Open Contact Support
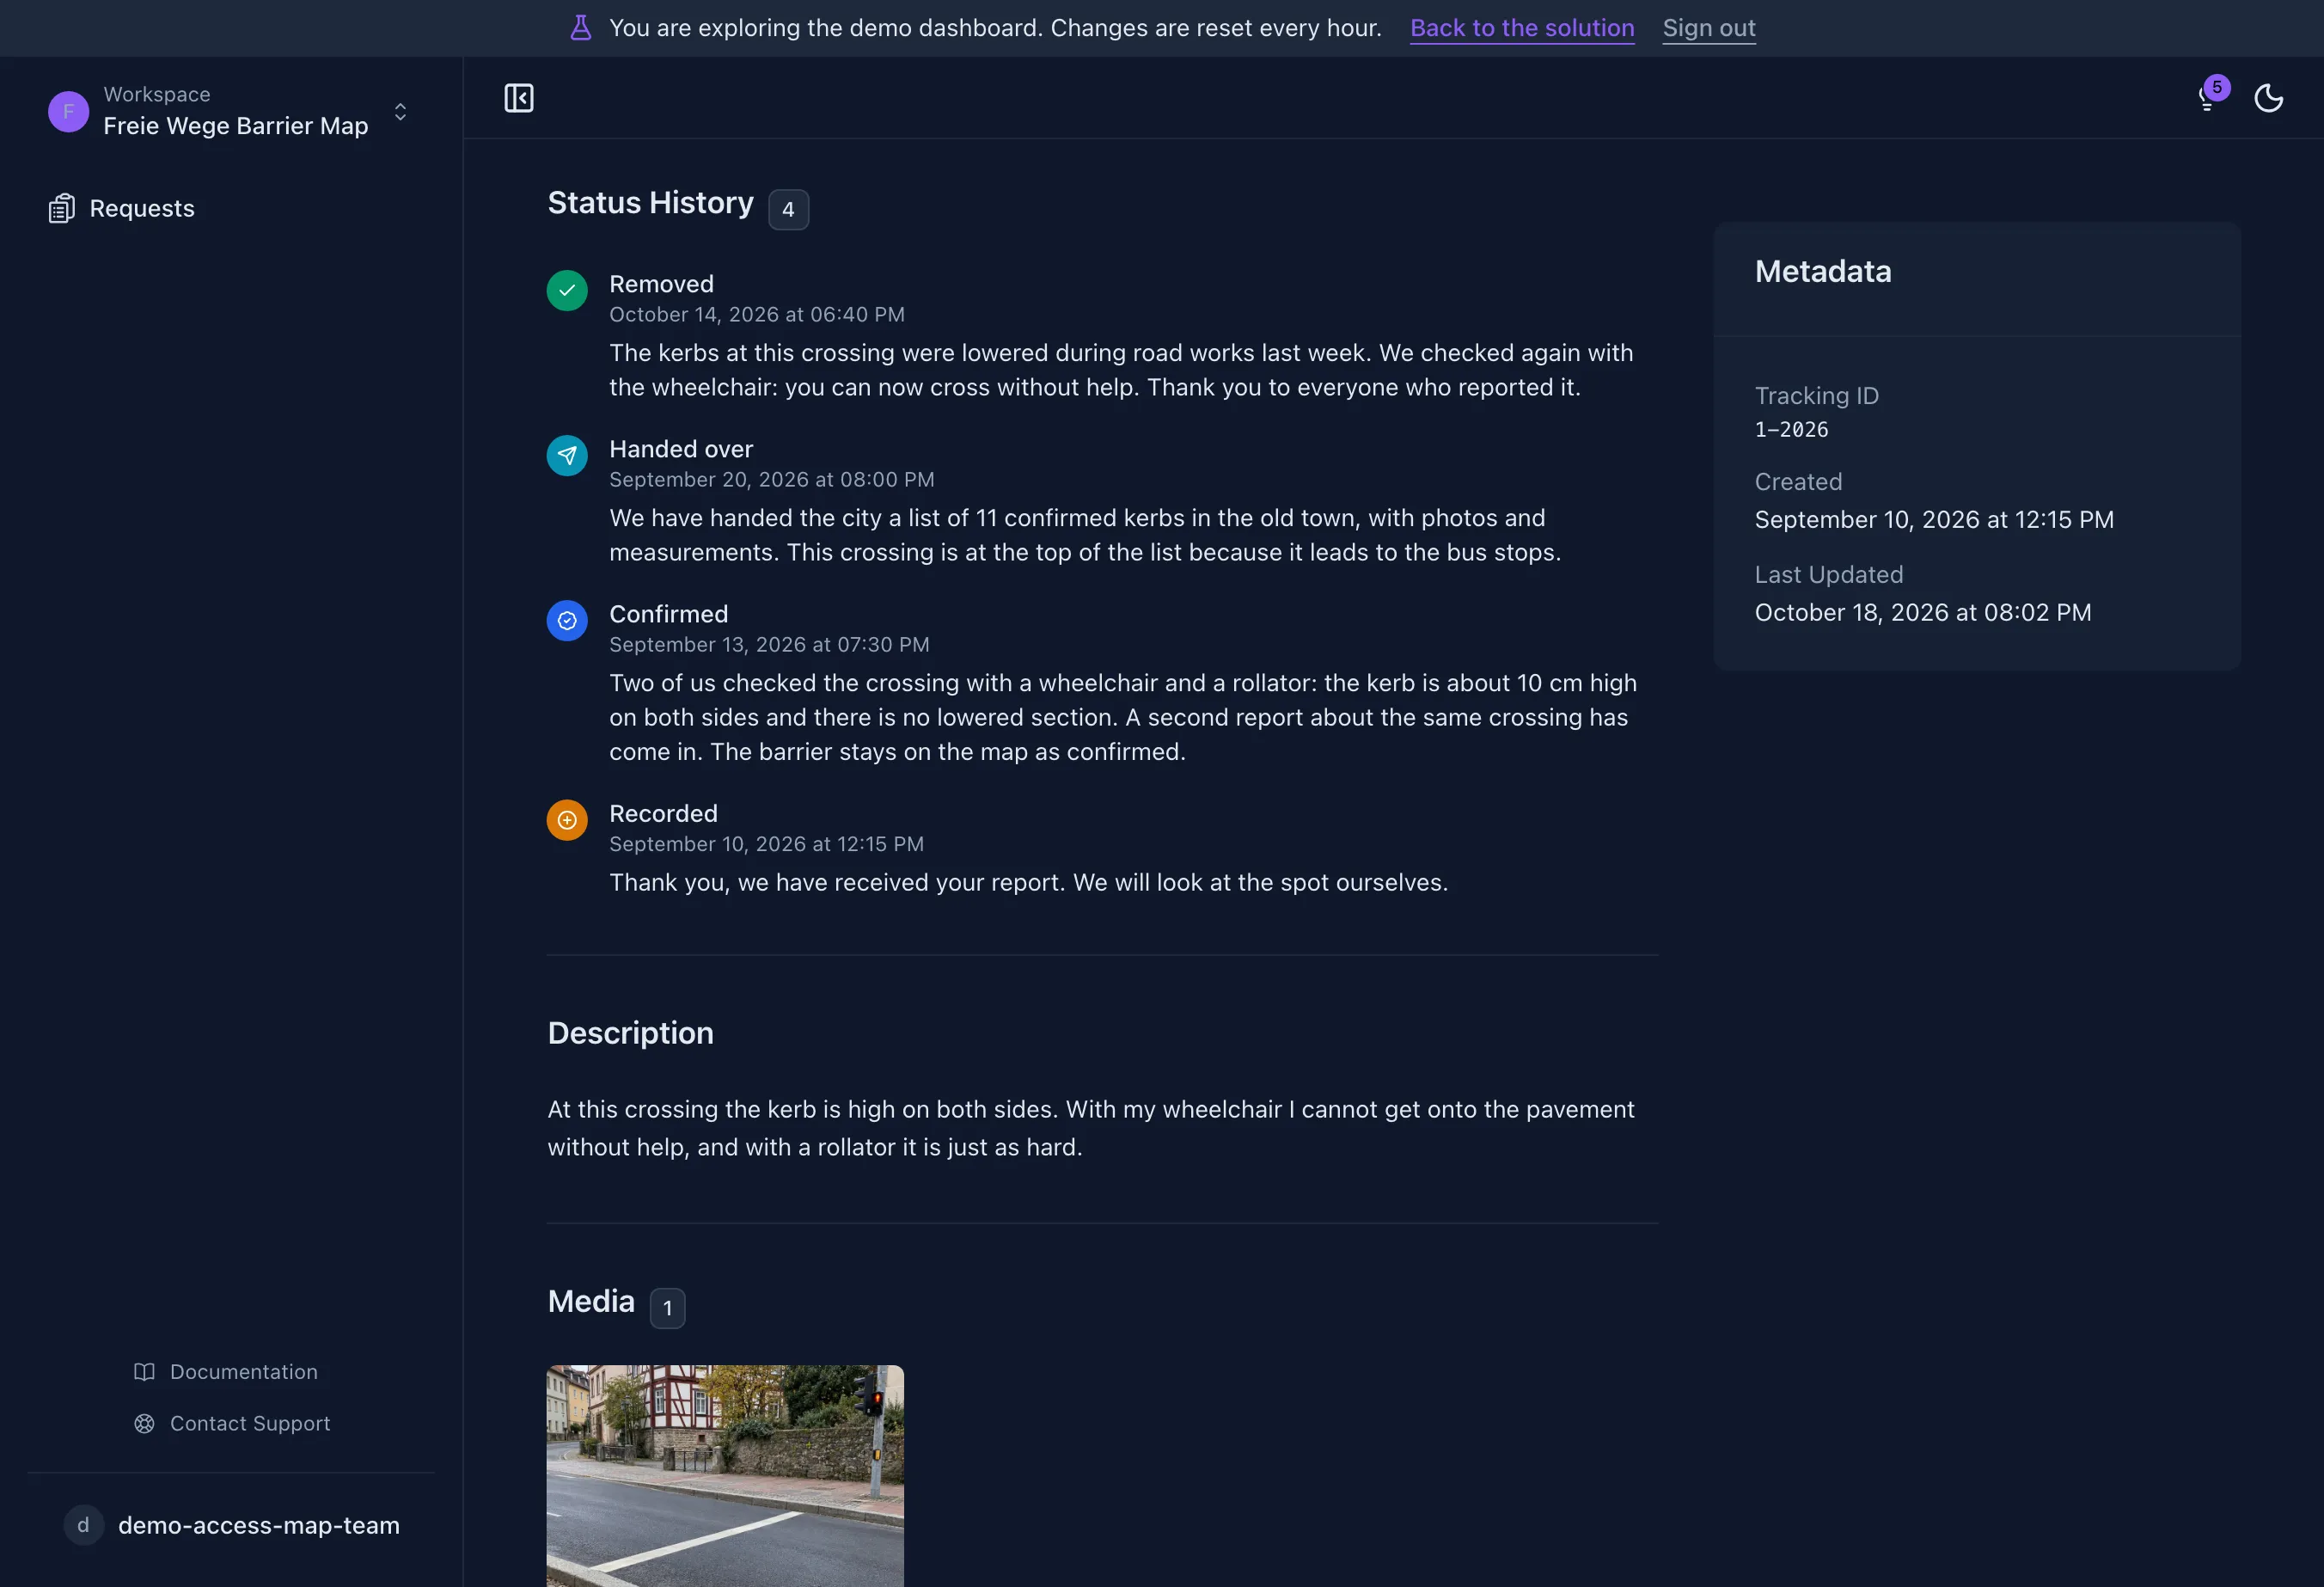2324x1587 pixels. tap(249, 1423)
